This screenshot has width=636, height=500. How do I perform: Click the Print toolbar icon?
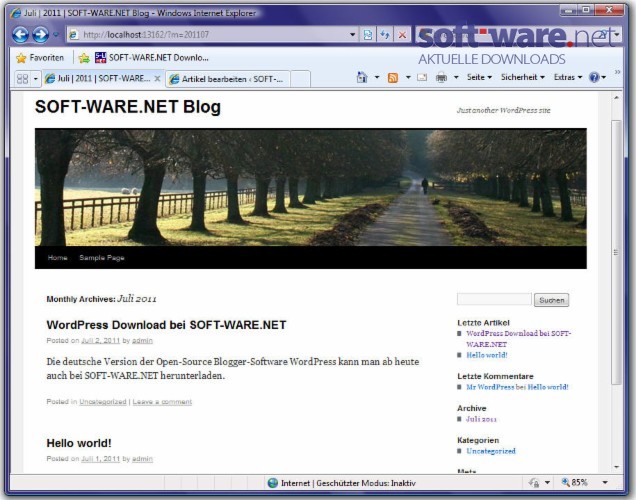[x=441, y=77]
